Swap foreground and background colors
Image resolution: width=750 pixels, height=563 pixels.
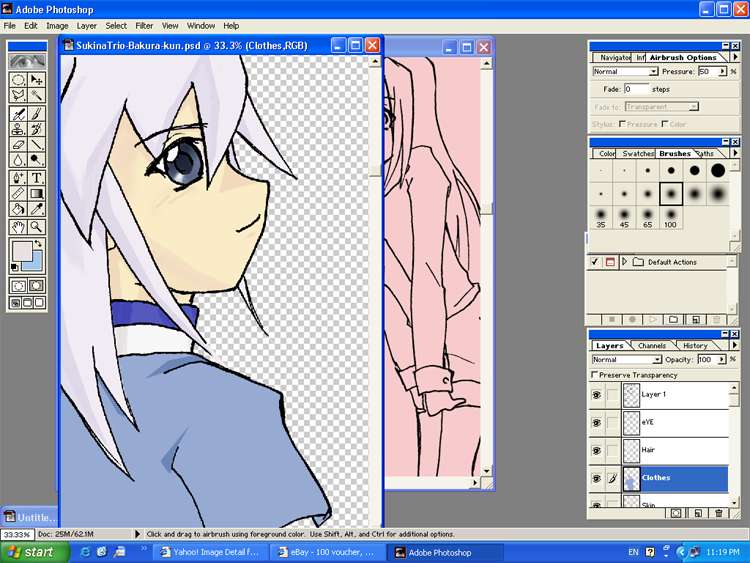(x=38, y=244)
